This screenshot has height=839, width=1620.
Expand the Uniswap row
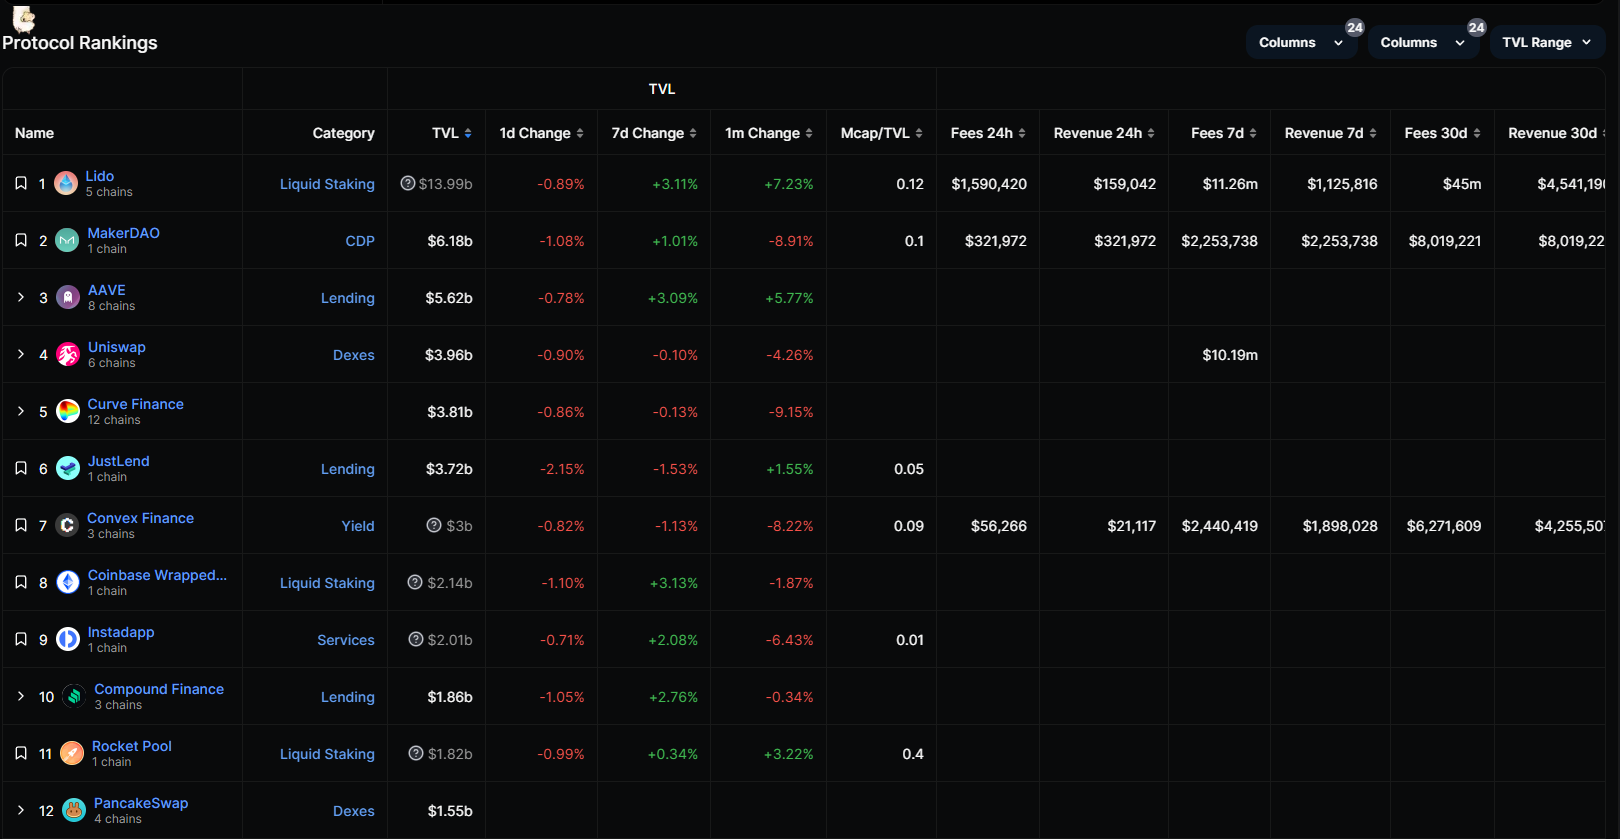coord(21,354)
